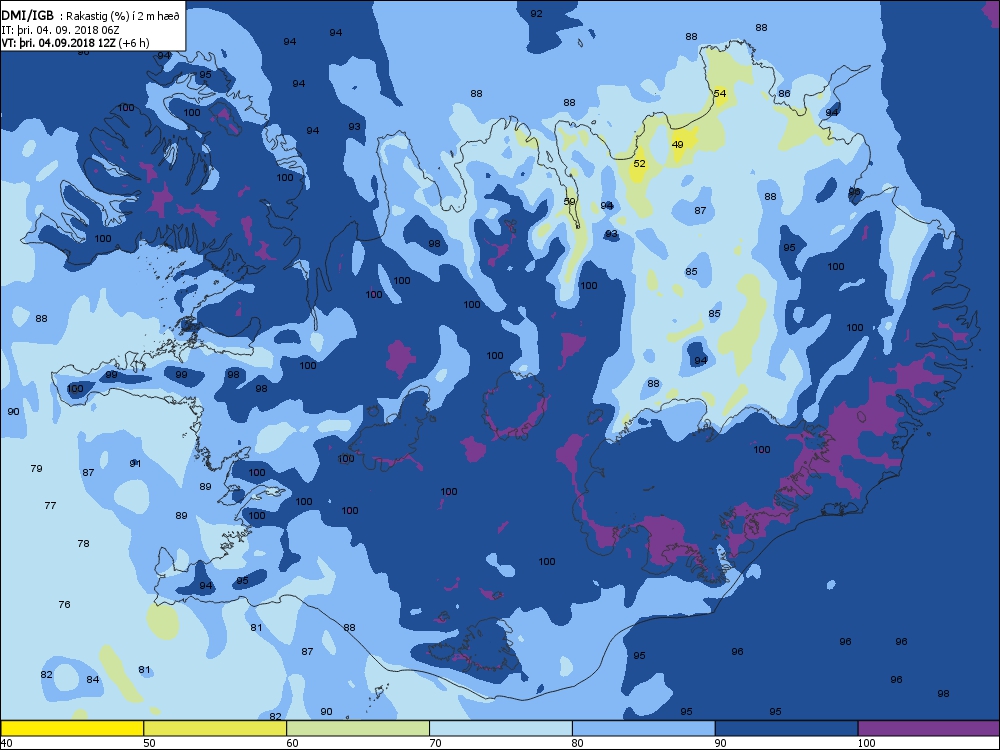
Task: Click the humidity value 84 in the southwest
Action: tap(92, 679)
